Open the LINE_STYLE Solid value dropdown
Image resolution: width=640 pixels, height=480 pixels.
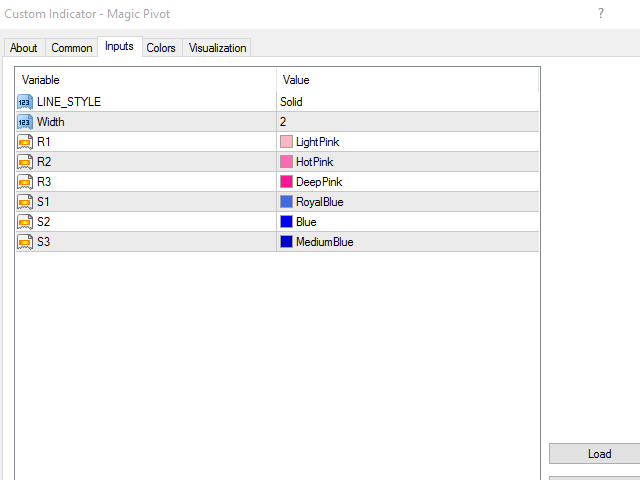(408, 102)
